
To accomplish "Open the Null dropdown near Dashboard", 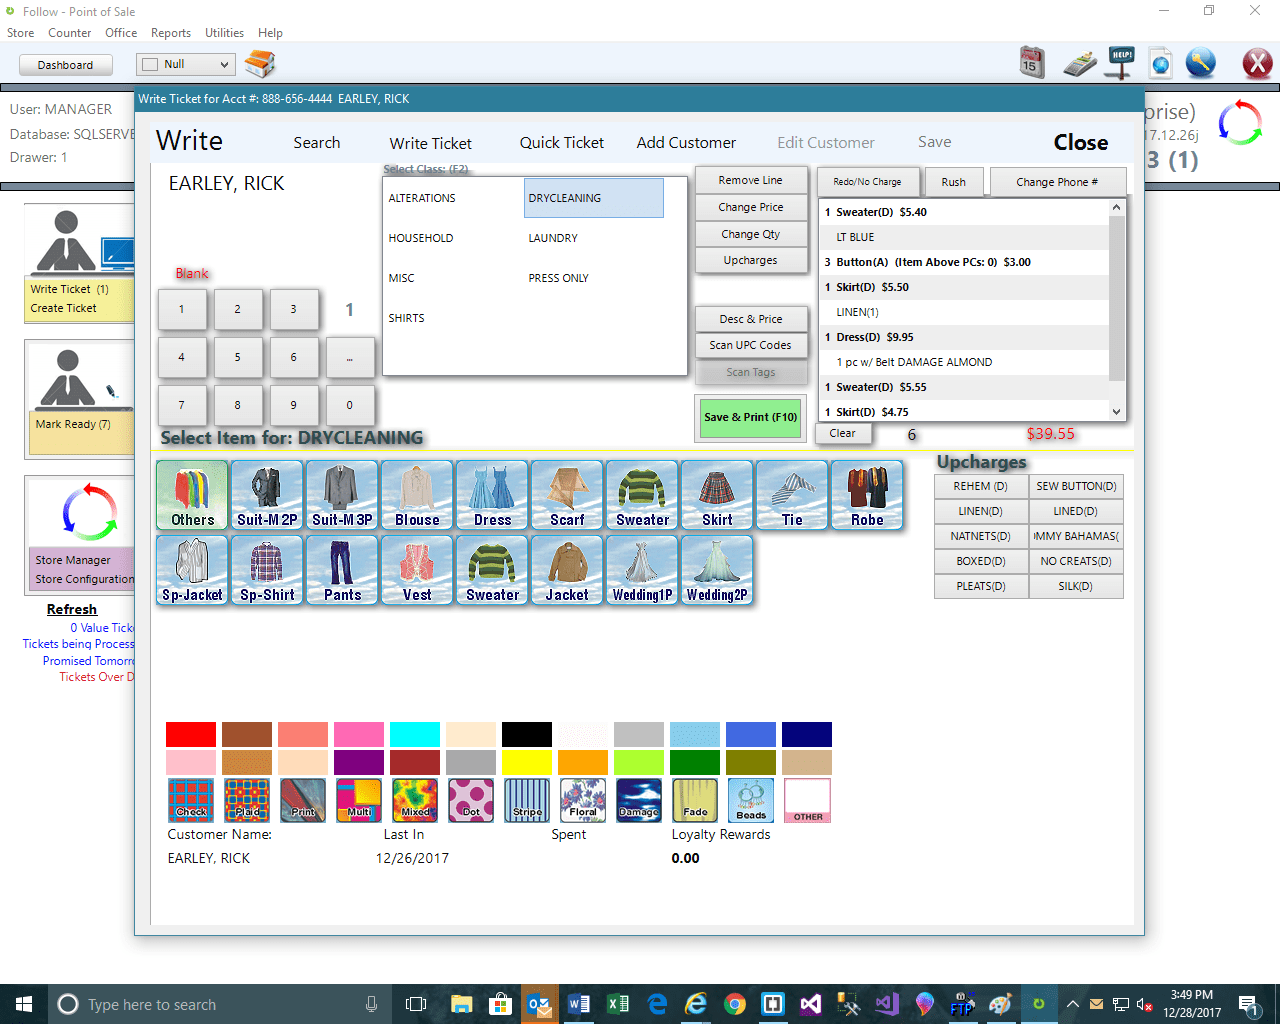I will [x=185, y=63].
